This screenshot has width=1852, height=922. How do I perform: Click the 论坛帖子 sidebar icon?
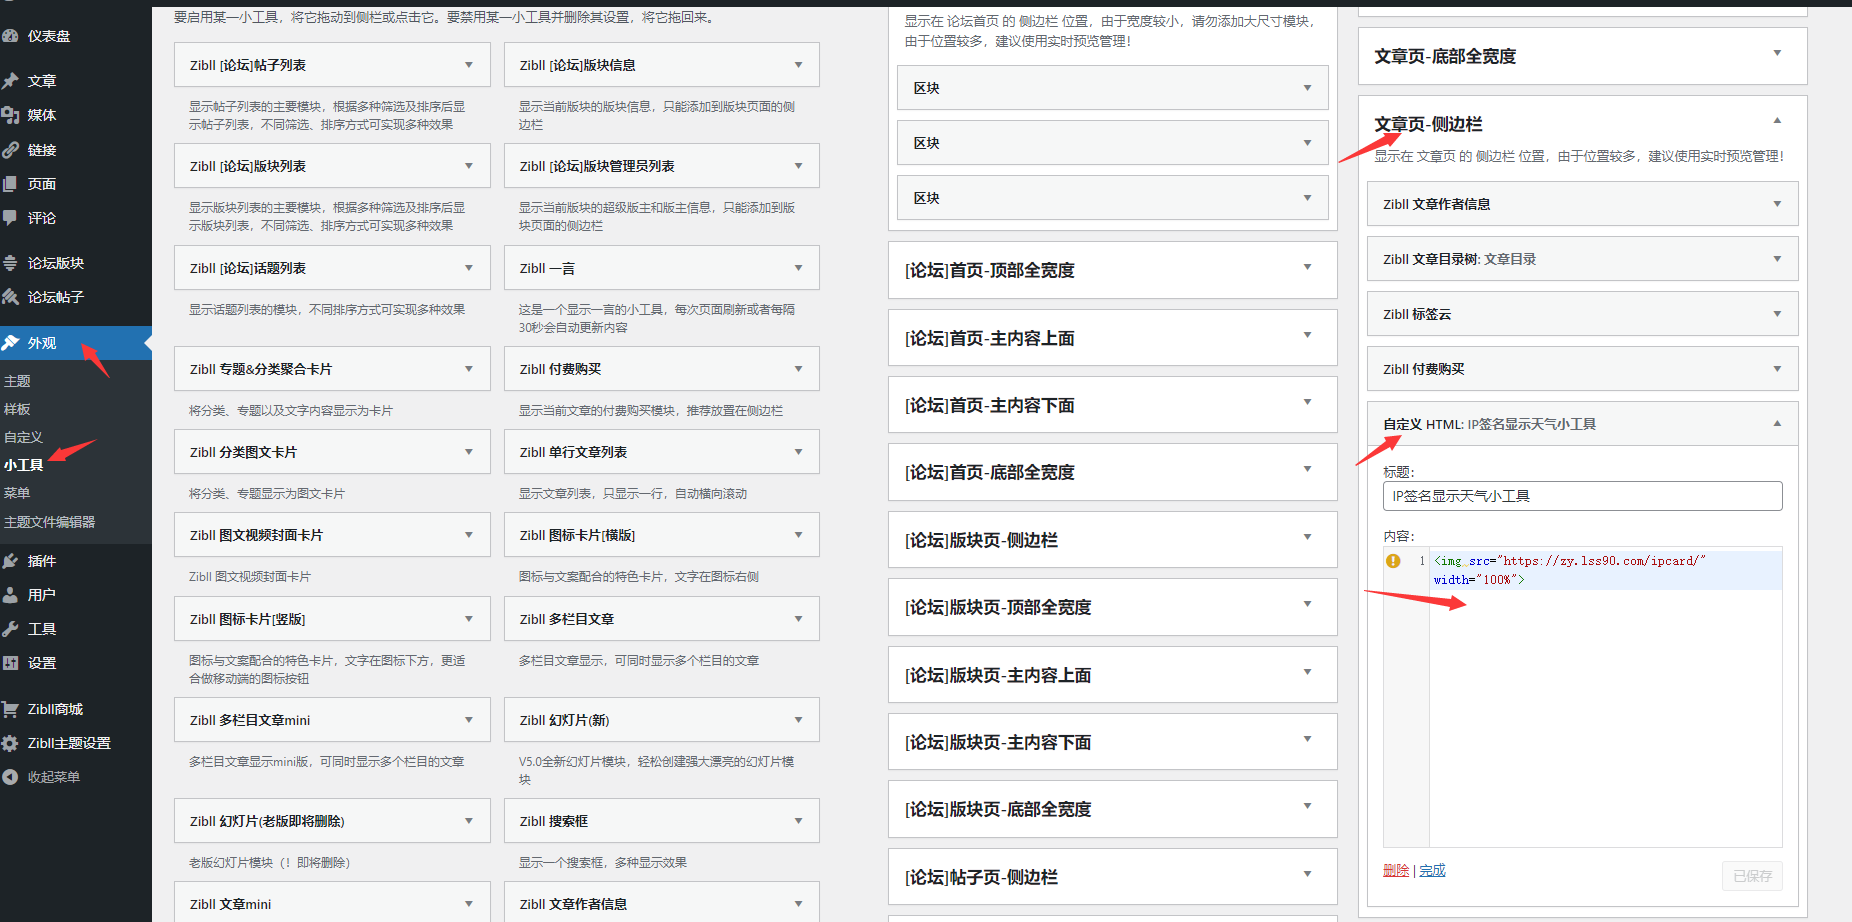(11, 297)
